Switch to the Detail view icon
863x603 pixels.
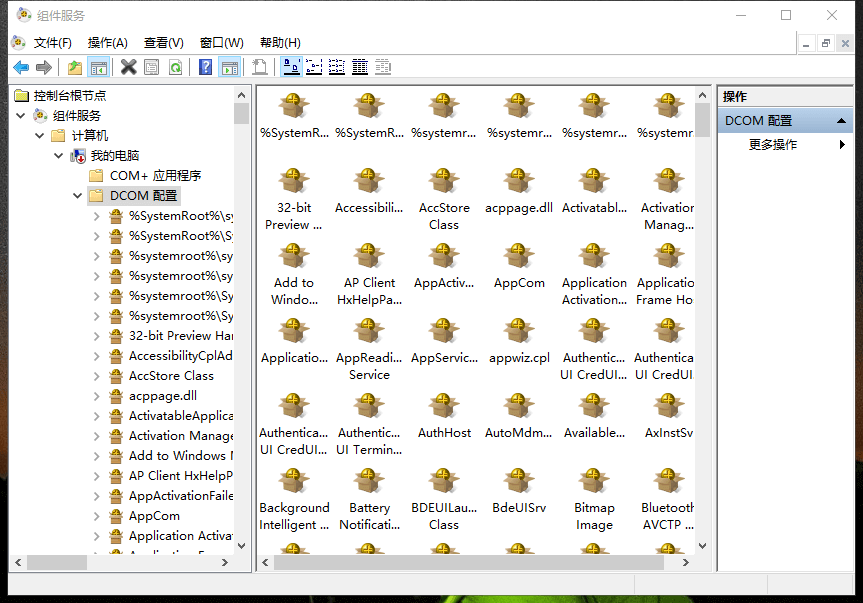[360, 67]
